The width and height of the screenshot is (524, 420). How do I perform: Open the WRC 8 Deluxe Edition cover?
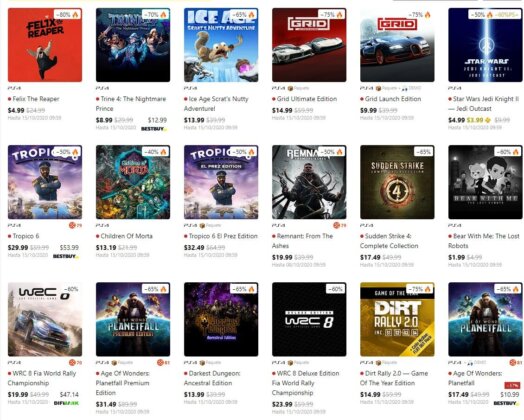[x=309, y=319]
